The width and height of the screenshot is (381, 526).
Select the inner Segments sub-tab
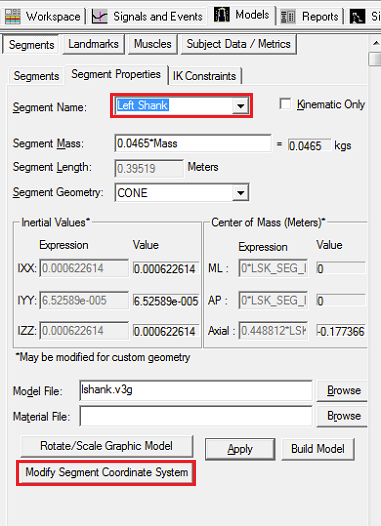pyautogui.click(x=36, y=76)
